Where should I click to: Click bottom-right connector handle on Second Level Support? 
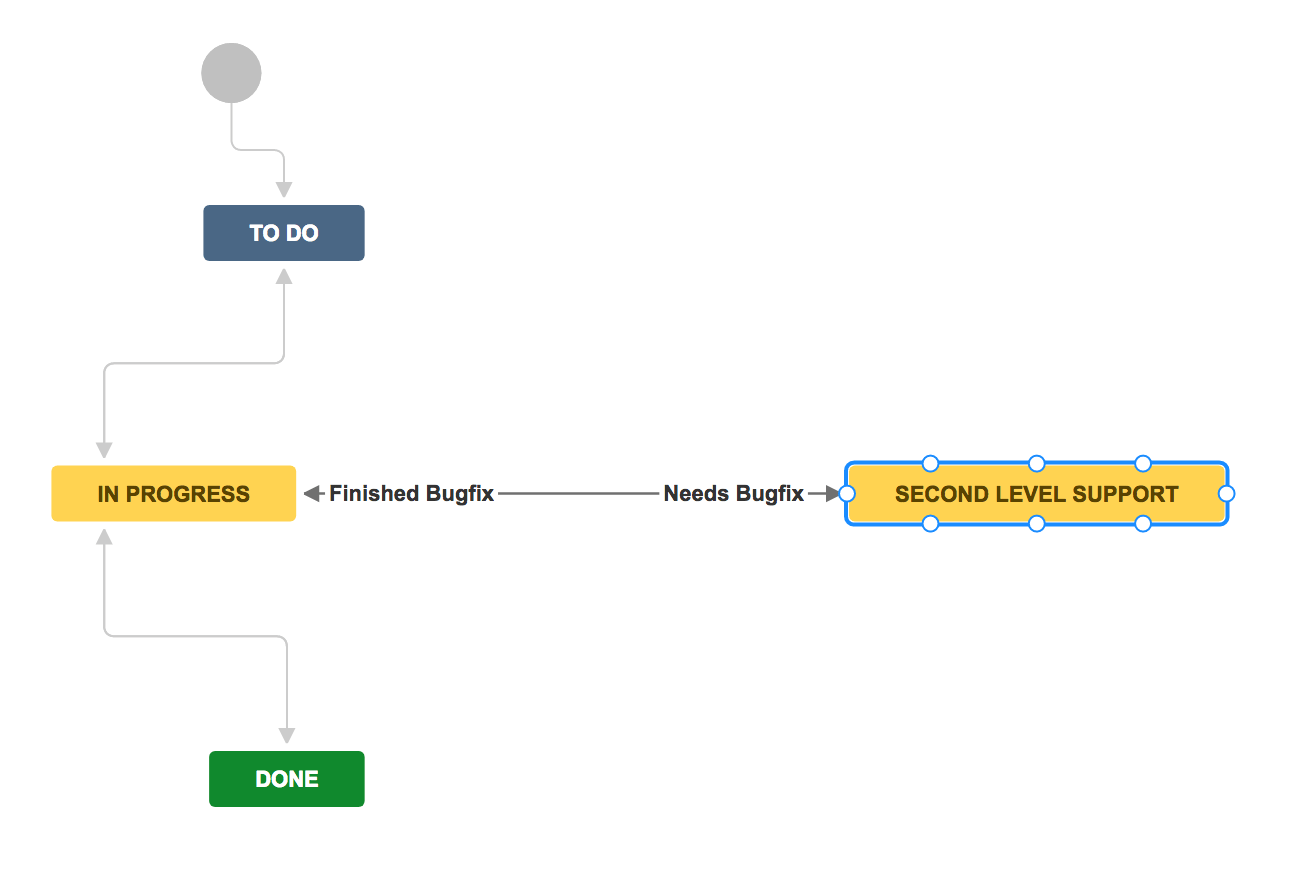coord(1143,524)
